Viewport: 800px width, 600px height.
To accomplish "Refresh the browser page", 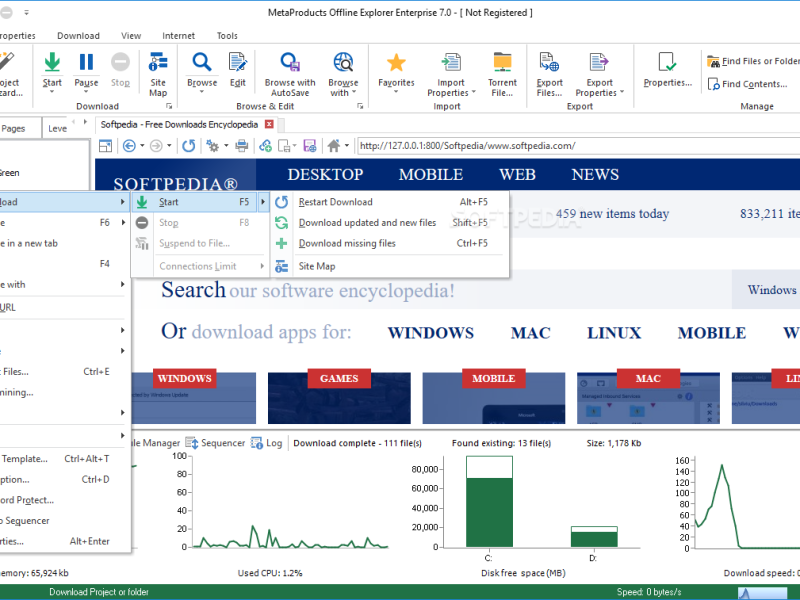I will tap(189, 146).
